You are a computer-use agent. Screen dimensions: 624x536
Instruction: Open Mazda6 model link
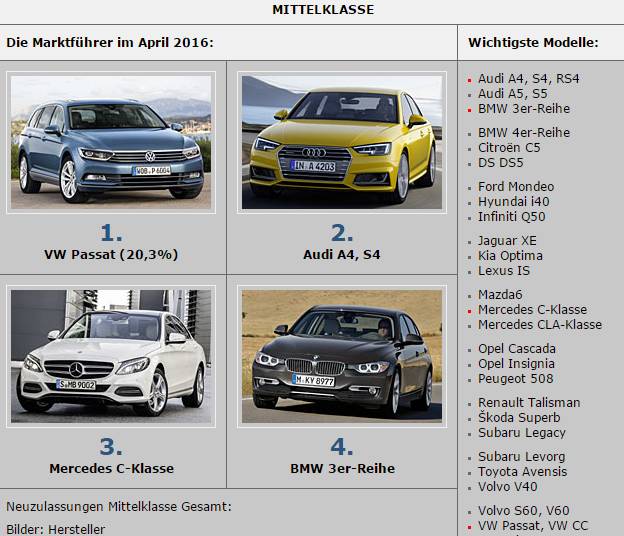(x=500, y=294)
